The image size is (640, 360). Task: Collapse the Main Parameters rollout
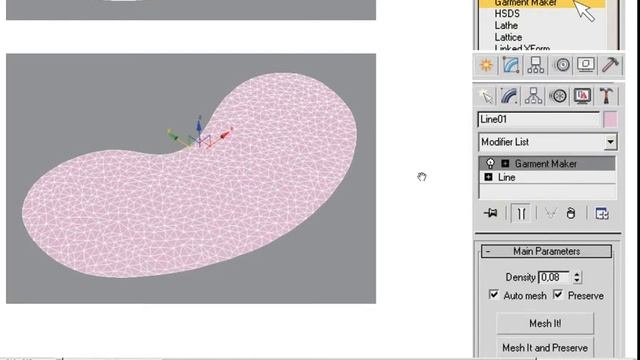(x=546, y=251)
